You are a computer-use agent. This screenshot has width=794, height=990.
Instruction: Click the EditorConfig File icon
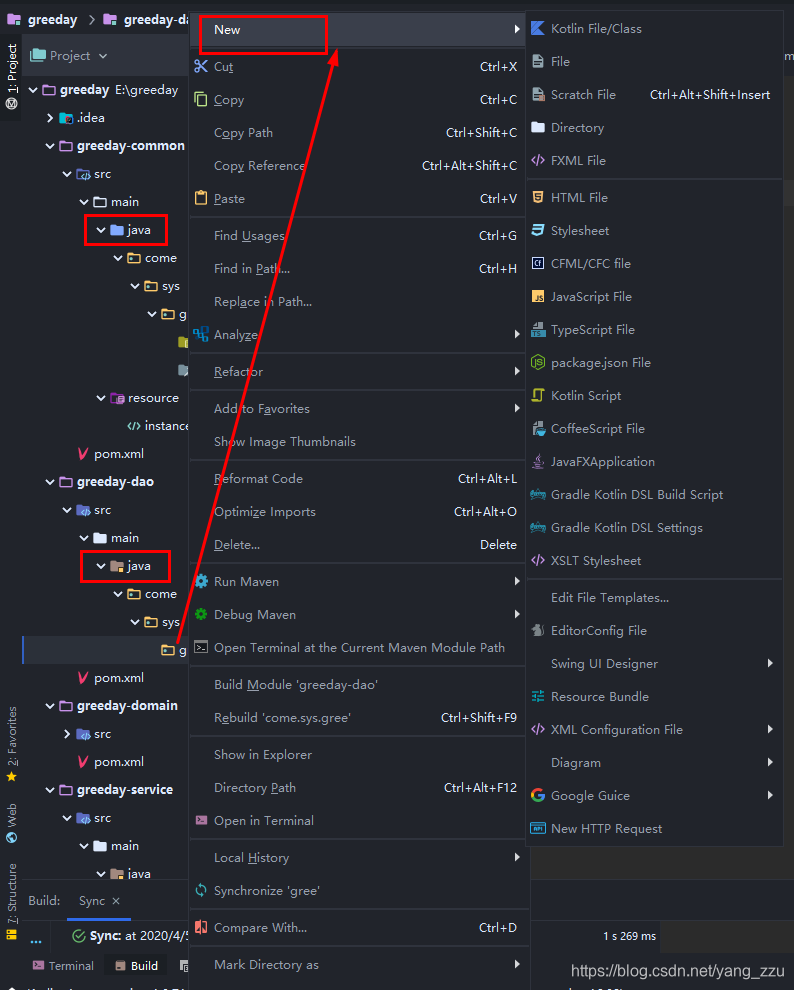538,631
